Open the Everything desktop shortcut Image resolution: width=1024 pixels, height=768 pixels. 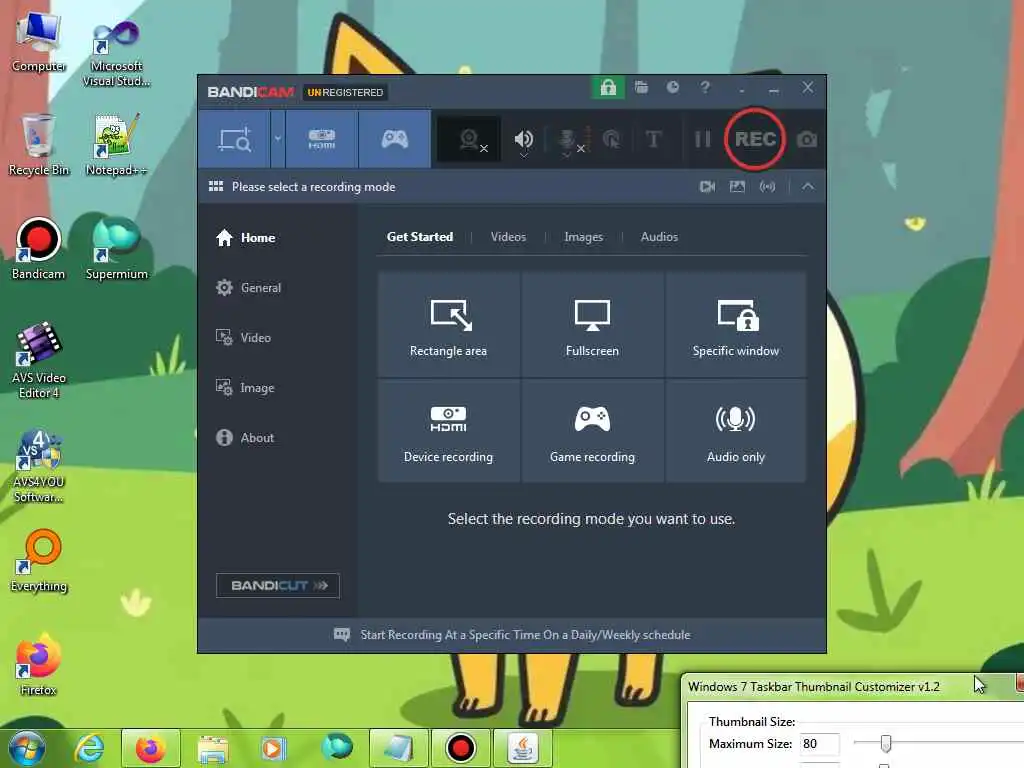click(x=39, y=562)
